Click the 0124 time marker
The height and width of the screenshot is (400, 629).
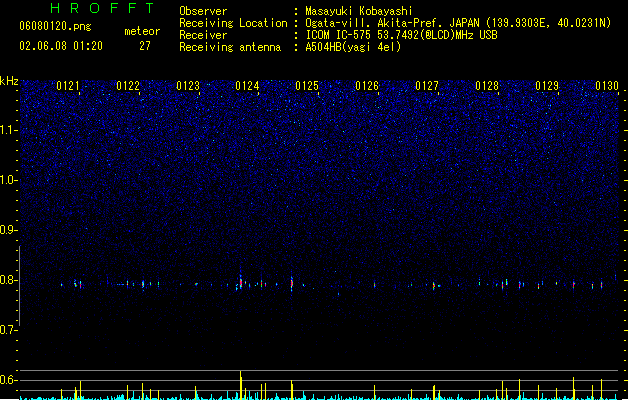[x=247, y=86]
